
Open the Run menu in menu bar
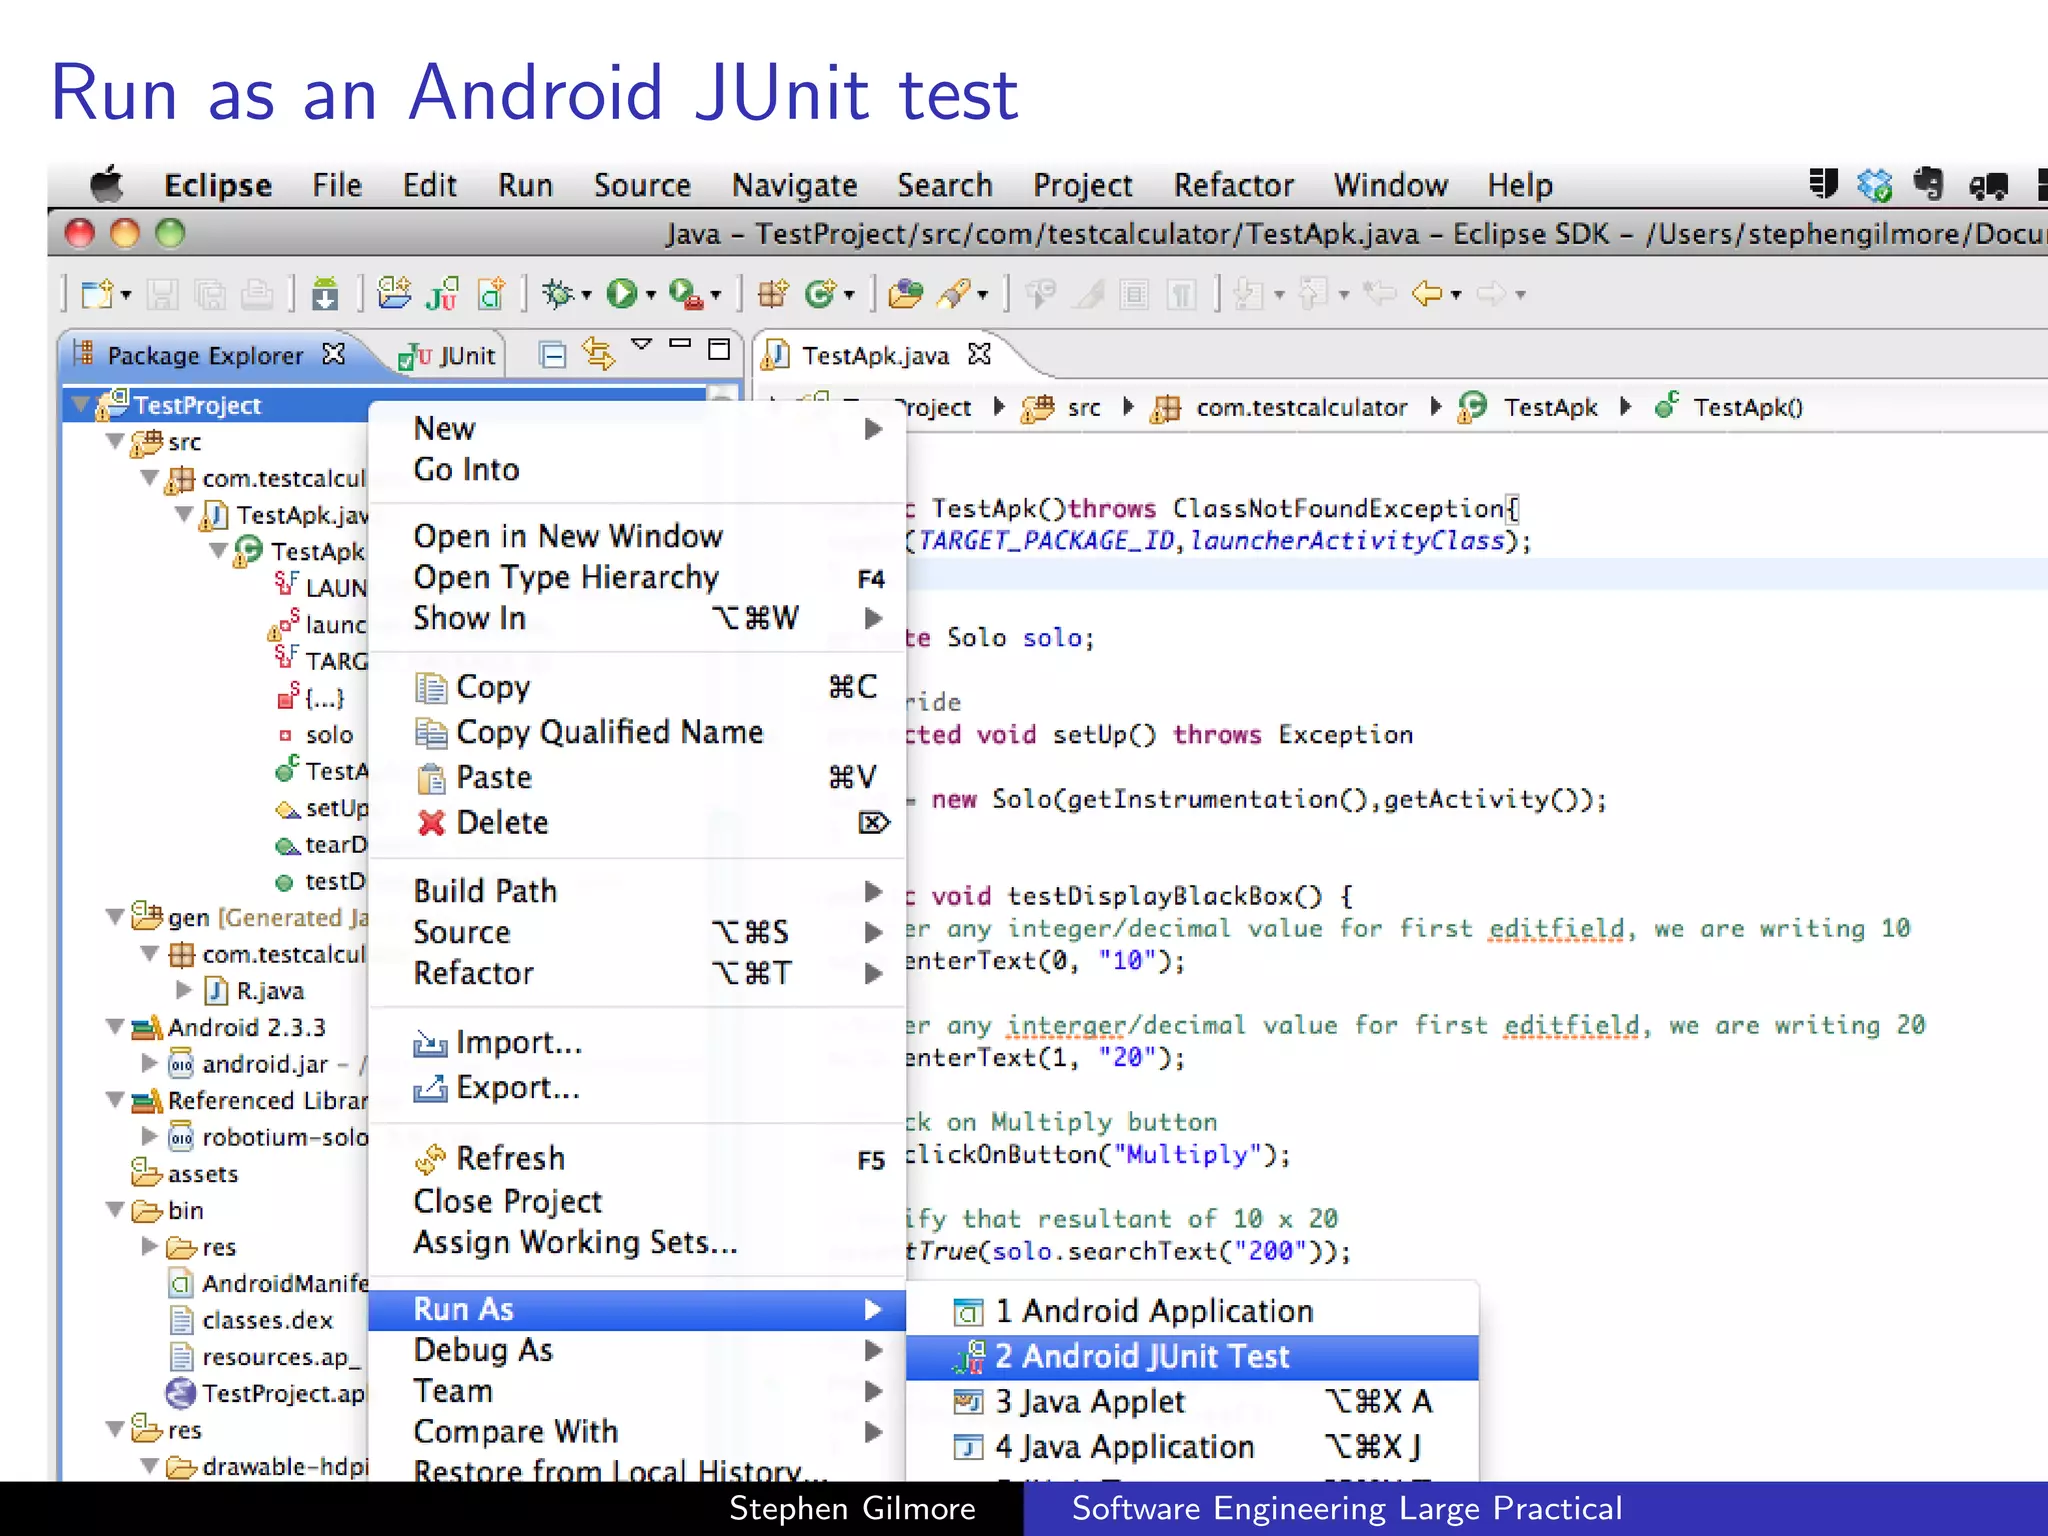click(525, 185)
